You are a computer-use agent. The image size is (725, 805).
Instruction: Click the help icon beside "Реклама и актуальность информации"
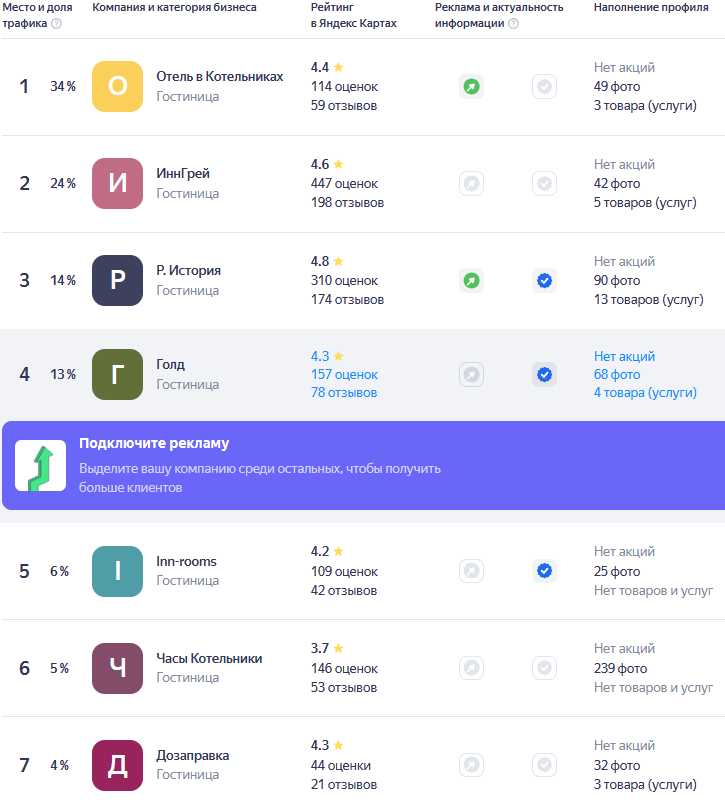513,23
